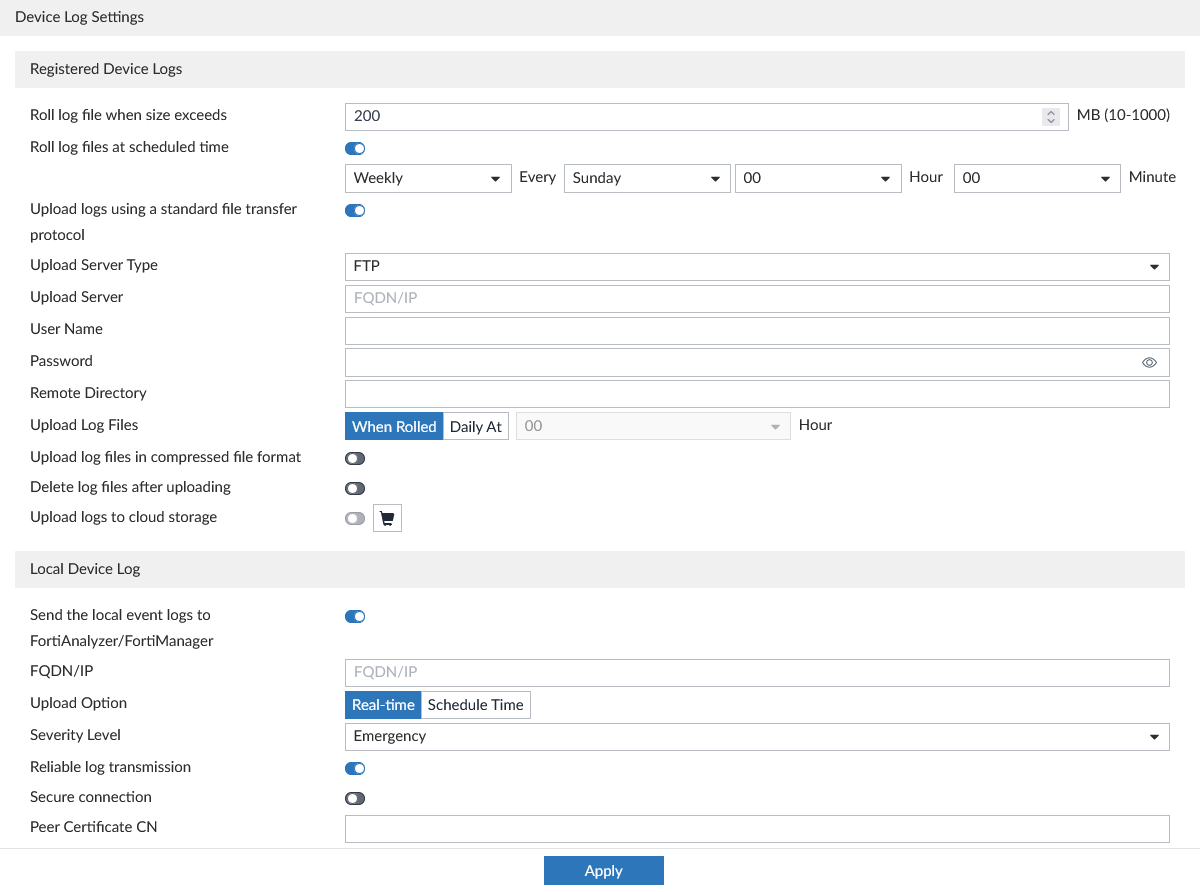Open cloud storage options via the cart icon

(x=387, y=517)
